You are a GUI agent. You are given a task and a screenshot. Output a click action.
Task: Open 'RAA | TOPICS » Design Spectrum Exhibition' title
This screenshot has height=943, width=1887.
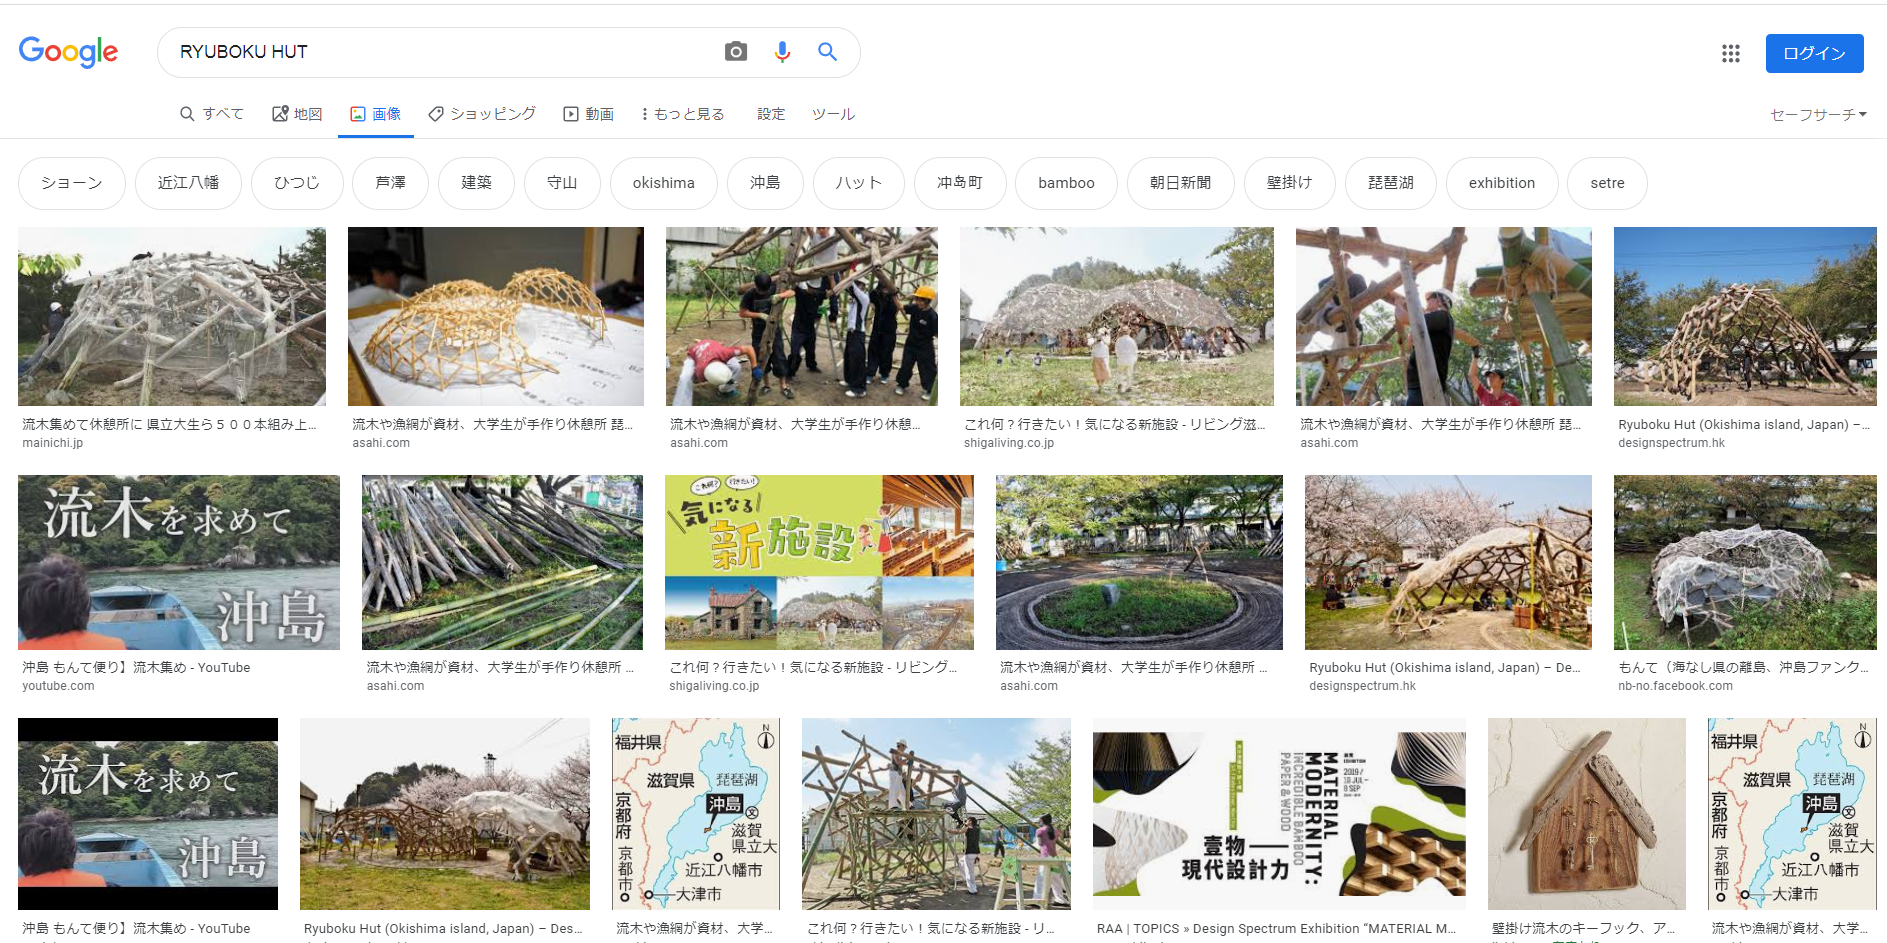coord(1276,928)
